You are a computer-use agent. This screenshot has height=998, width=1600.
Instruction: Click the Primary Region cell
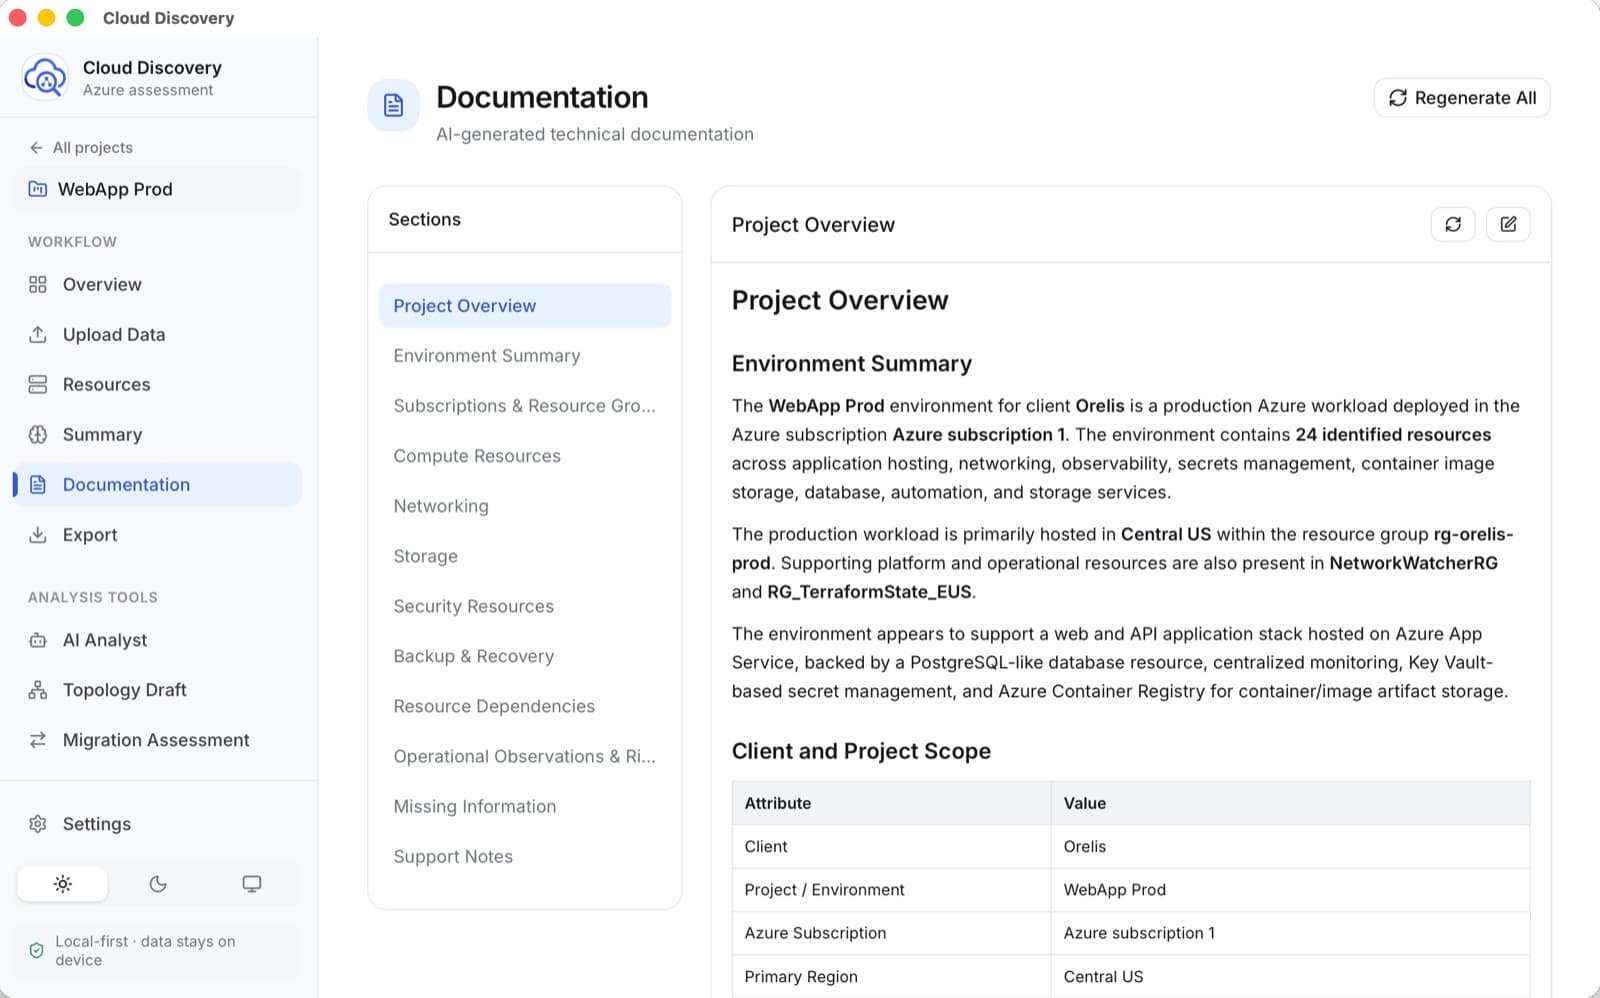click(891, 977)
